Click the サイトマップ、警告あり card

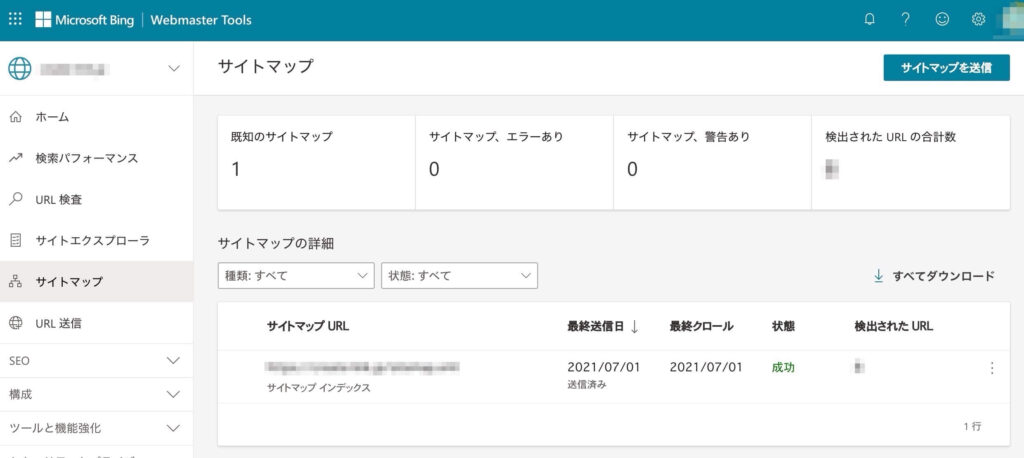coord(712,163)
